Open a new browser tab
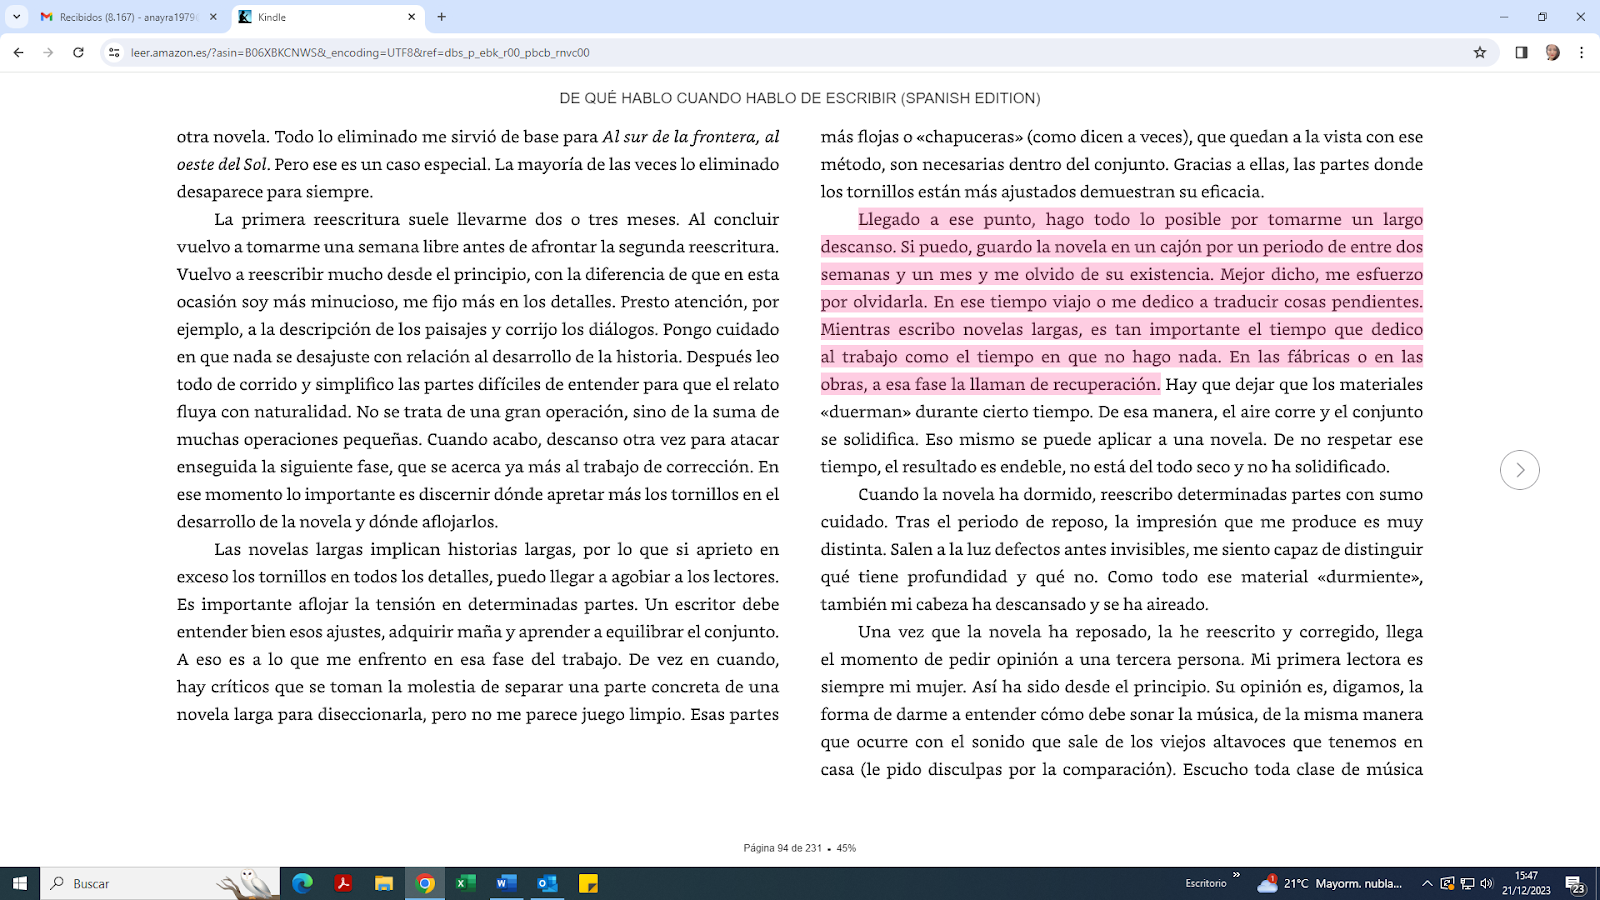The image size is (1600, 900). (x=442, y=17)
